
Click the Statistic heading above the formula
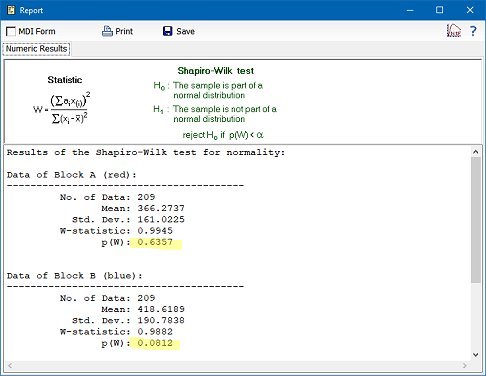point(65,80)
